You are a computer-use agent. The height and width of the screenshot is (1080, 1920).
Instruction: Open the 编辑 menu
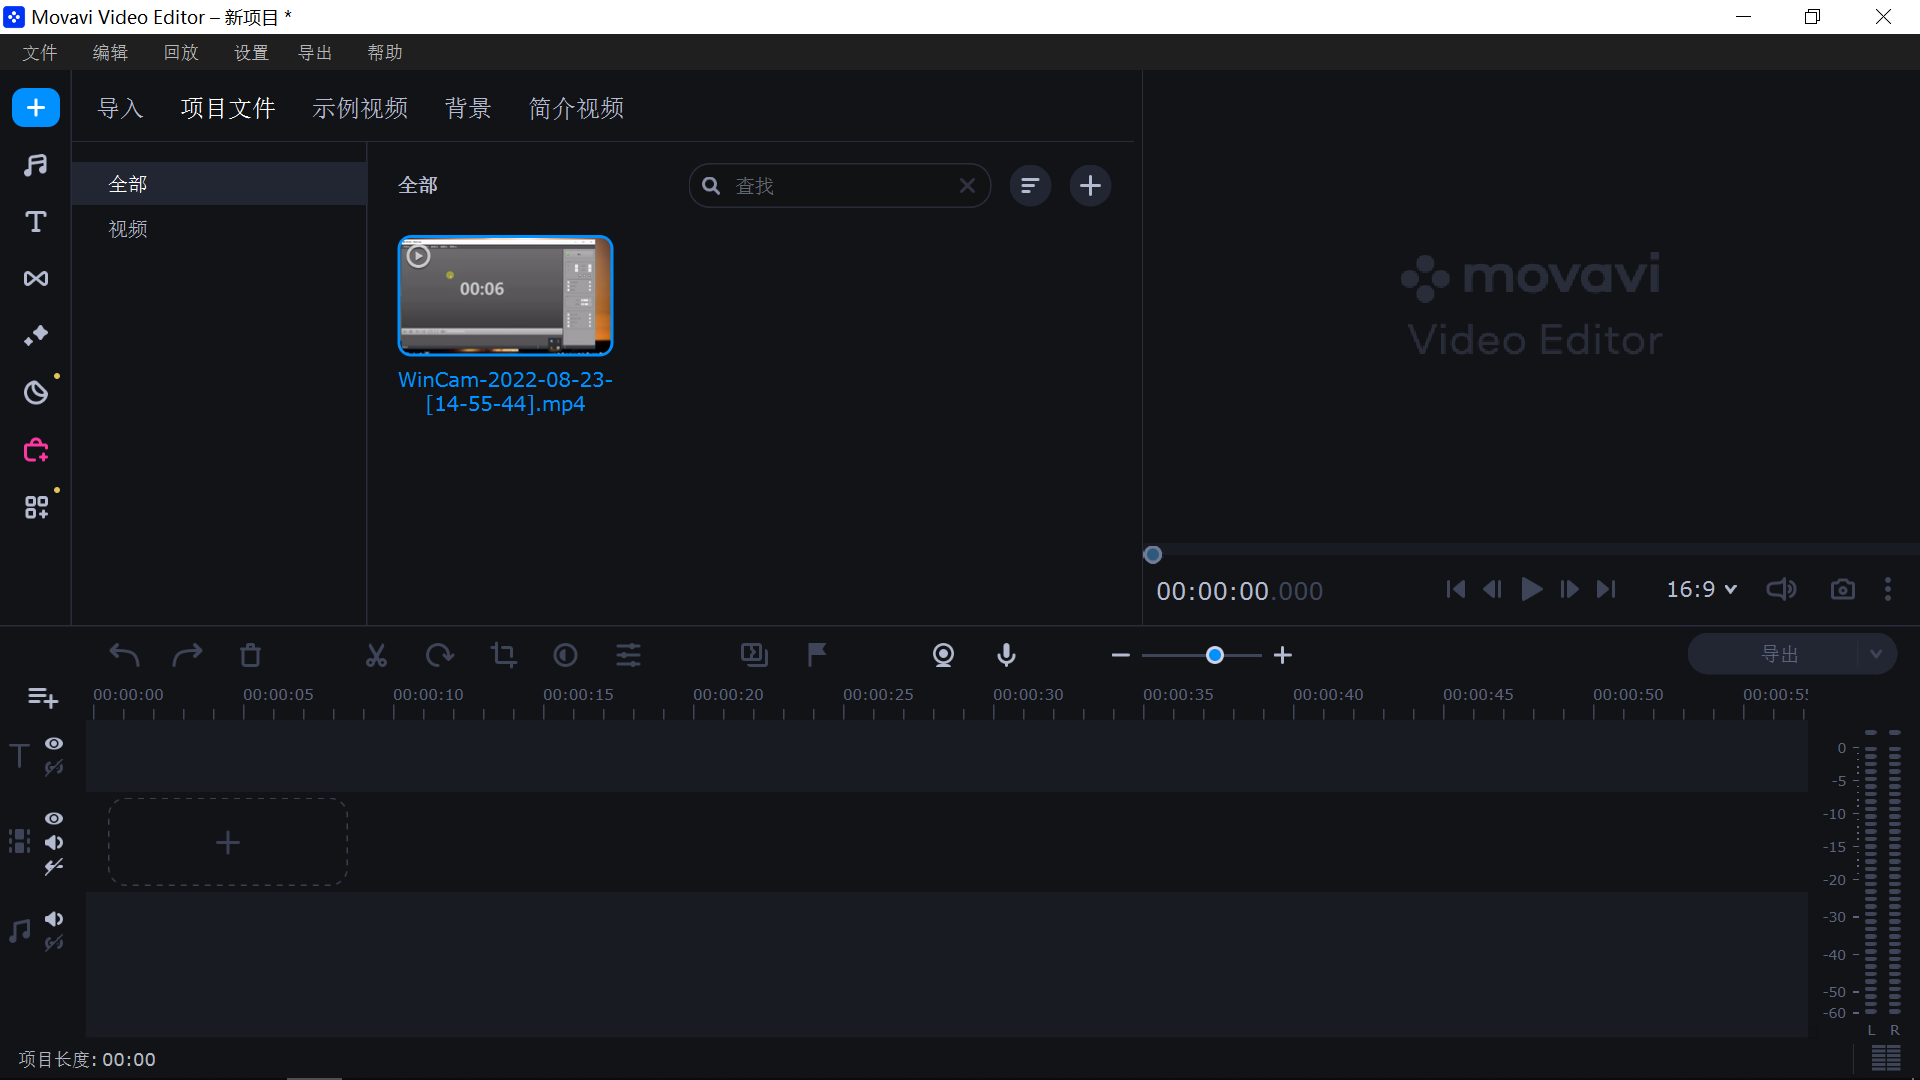(110, 53)
